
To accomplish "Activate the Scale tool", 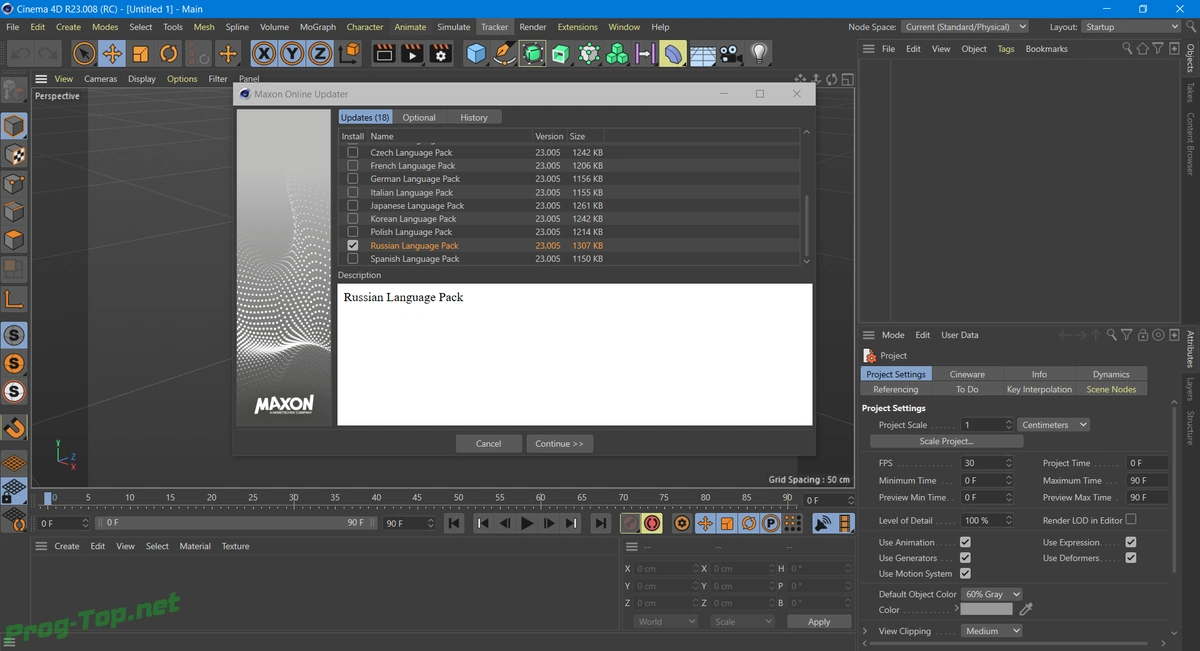I will click(x=141, y=53).
